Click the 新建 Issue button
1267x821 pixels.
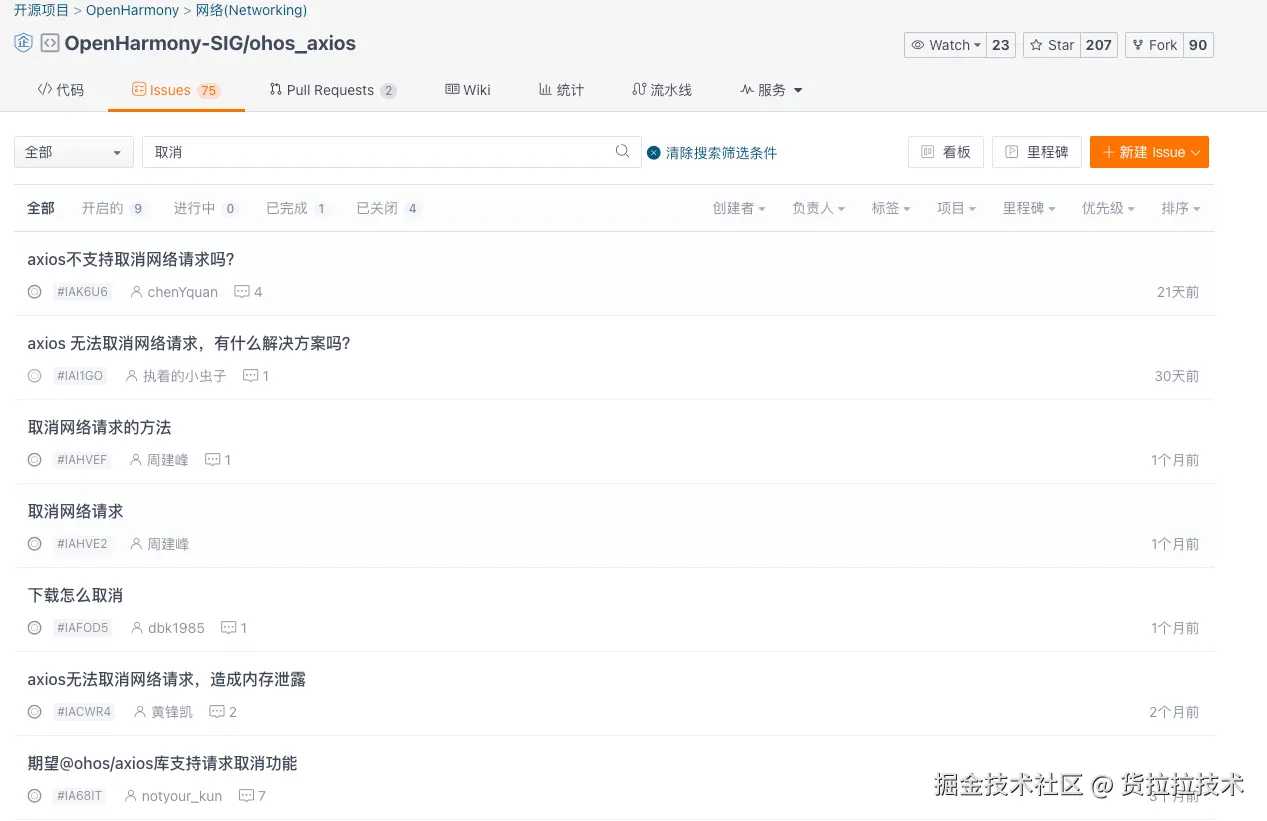[1149, 152]
